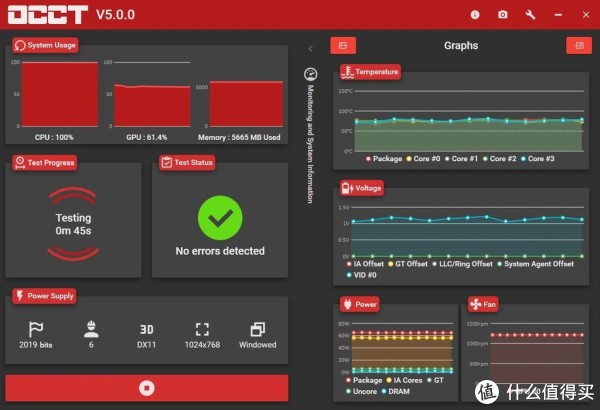
Task: Click the Windowed mode icon
Action: [258, 329]
